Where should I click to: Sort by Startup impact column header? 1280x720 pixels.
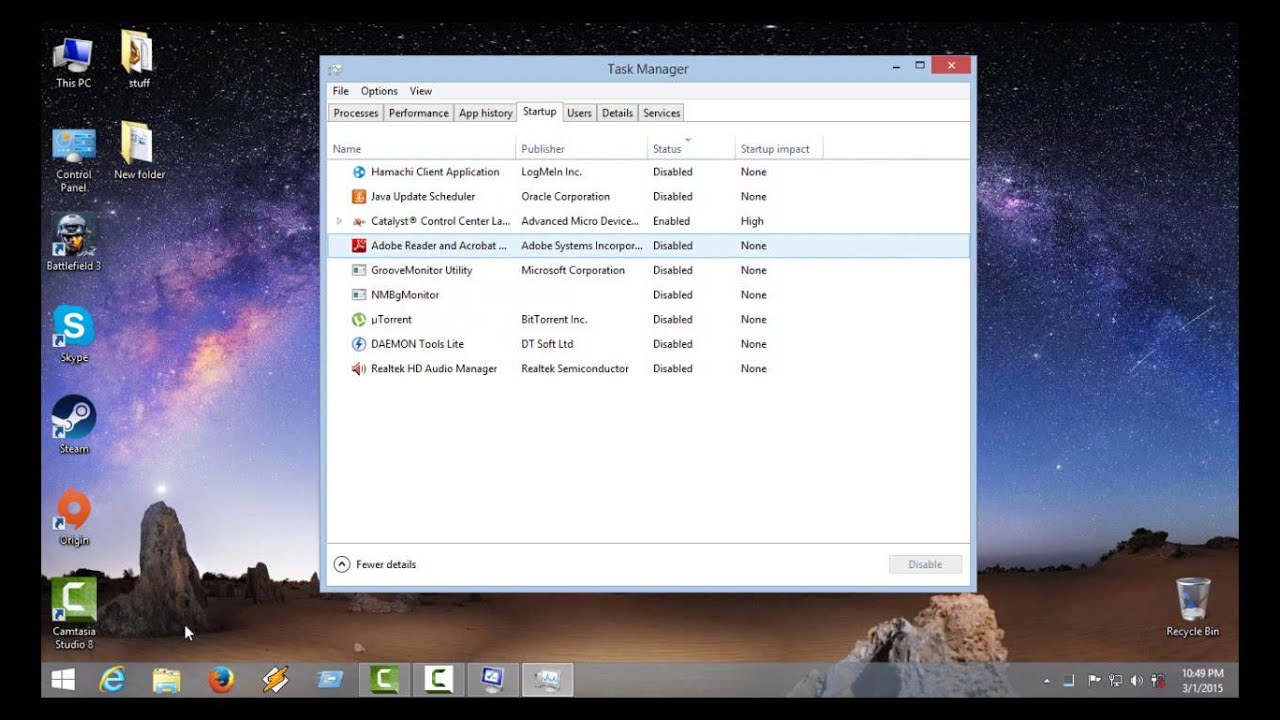[x=779, y=148]
